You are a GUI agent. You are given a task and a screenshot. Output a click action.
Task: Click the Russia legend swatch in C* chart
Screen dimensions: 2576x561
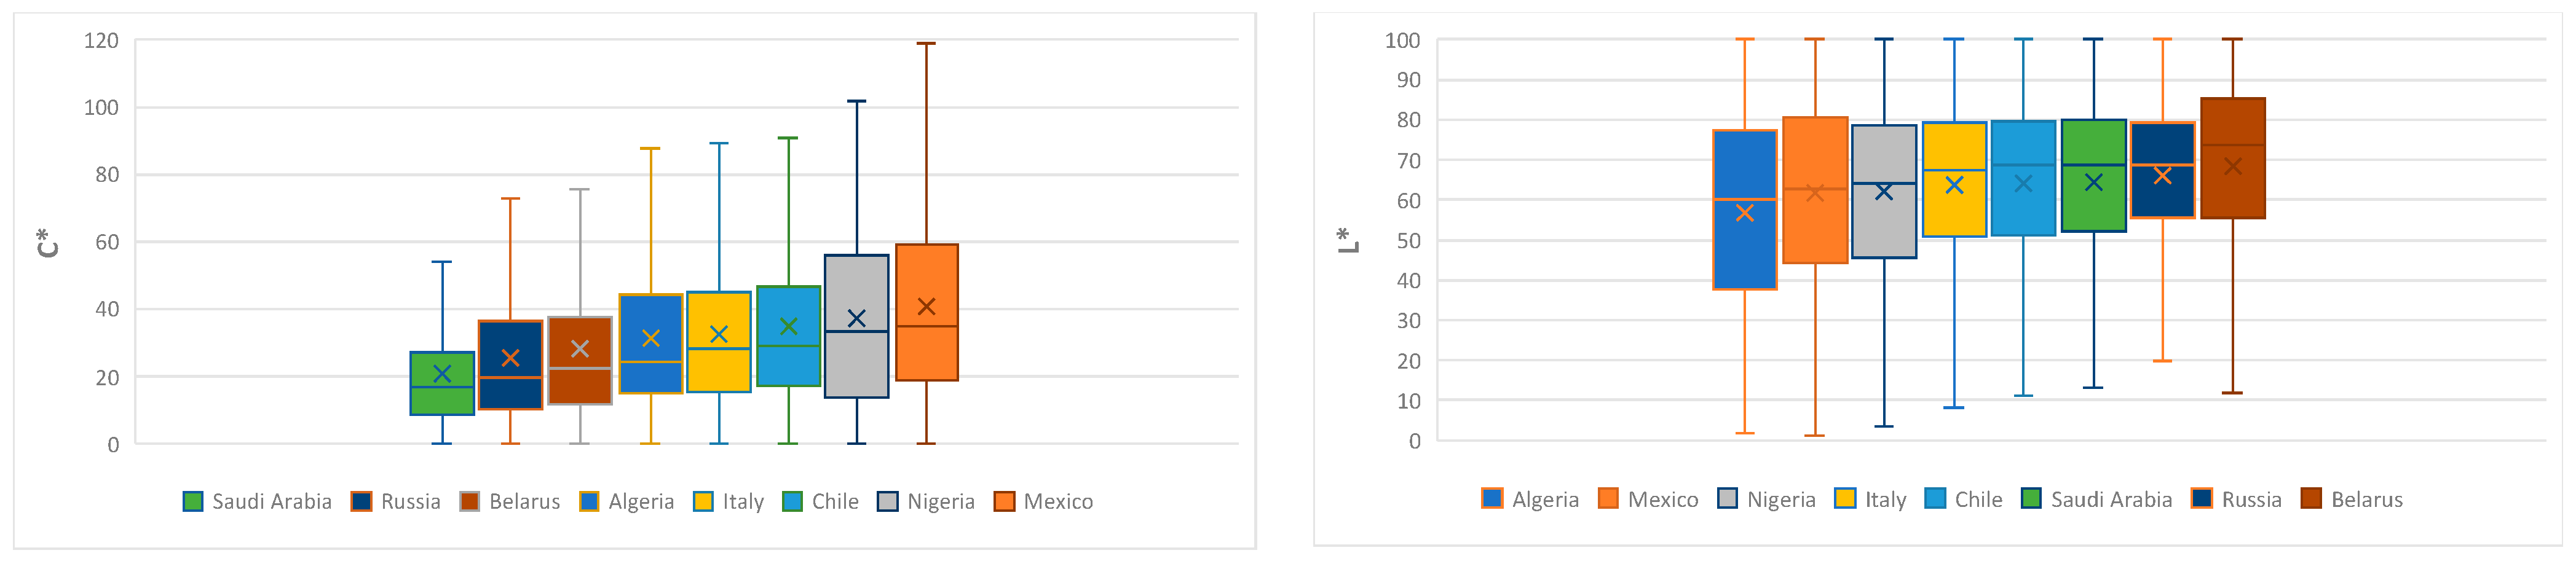tap(361, 501)
